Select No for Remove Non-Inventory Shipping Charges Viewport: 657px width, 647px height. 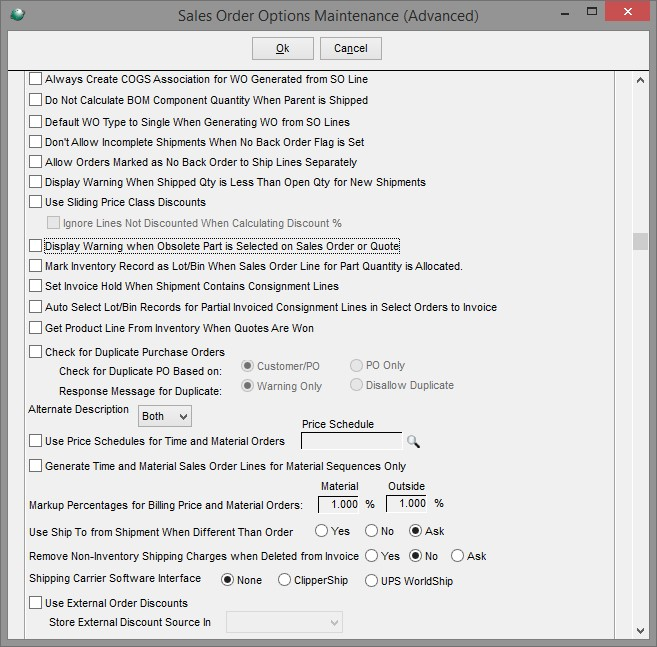click(x=415, y=556)
